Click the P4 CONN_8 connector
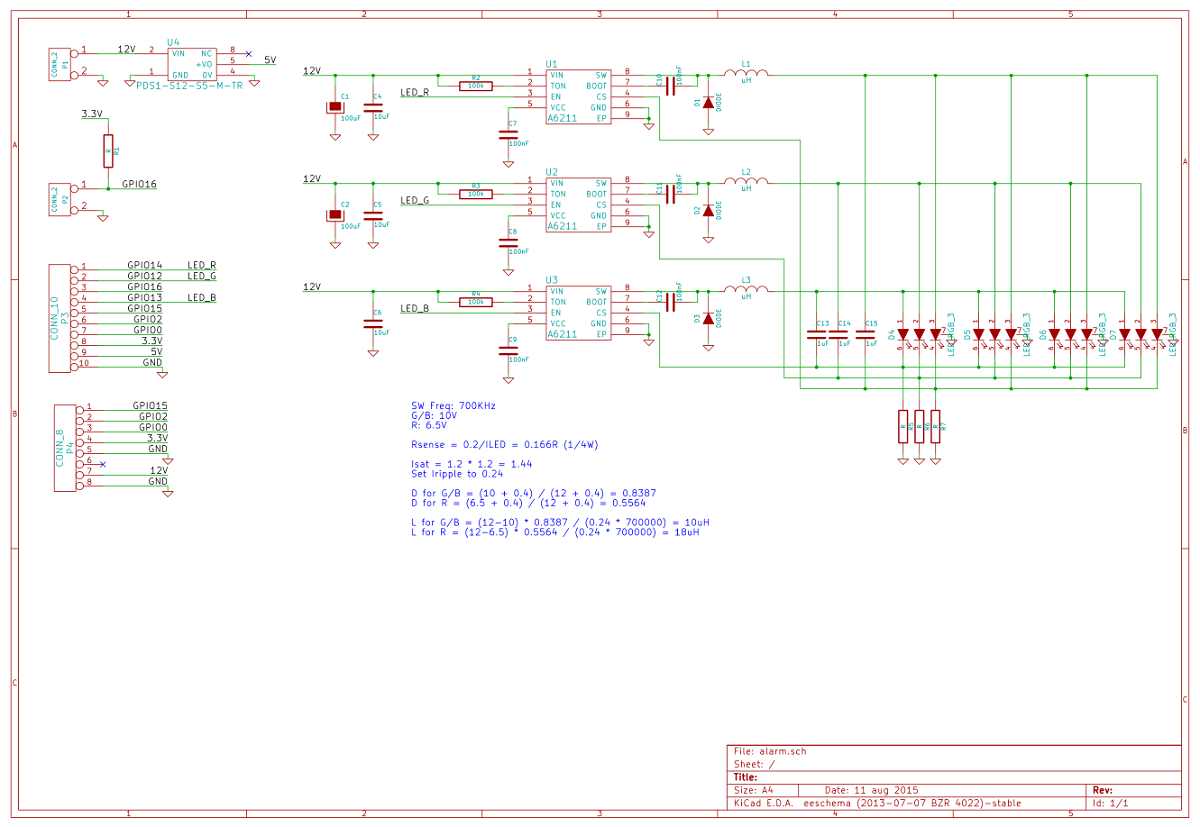 [64, 446]
